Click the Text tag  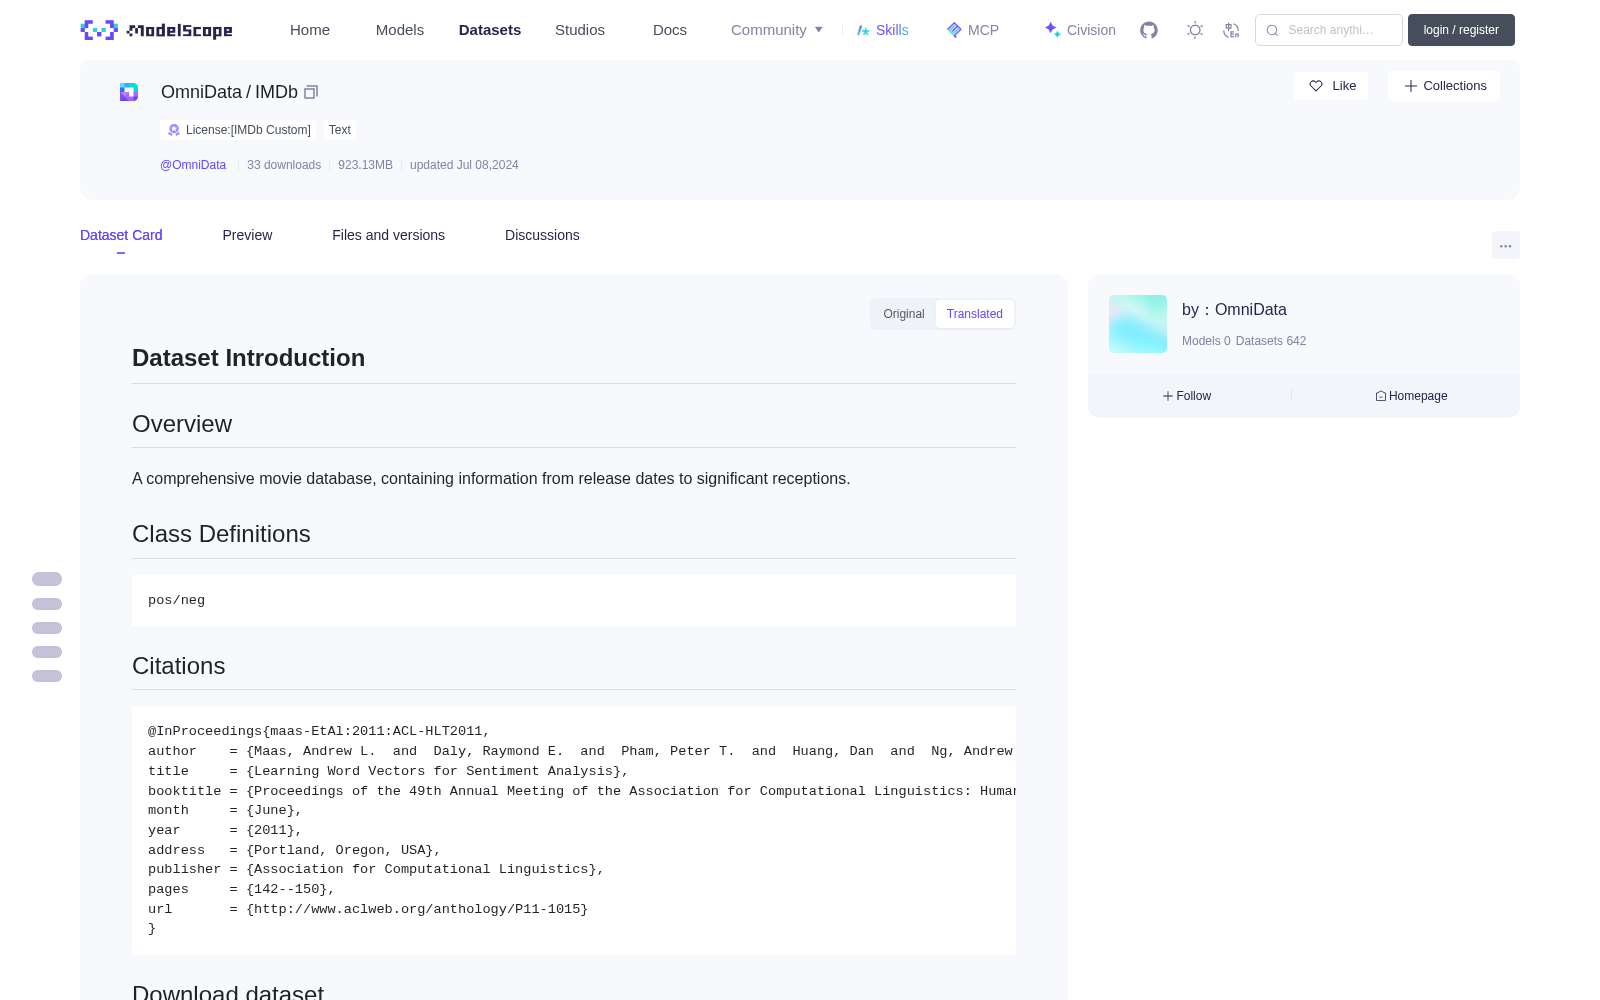pyautogui.click(x=340, y=130)
